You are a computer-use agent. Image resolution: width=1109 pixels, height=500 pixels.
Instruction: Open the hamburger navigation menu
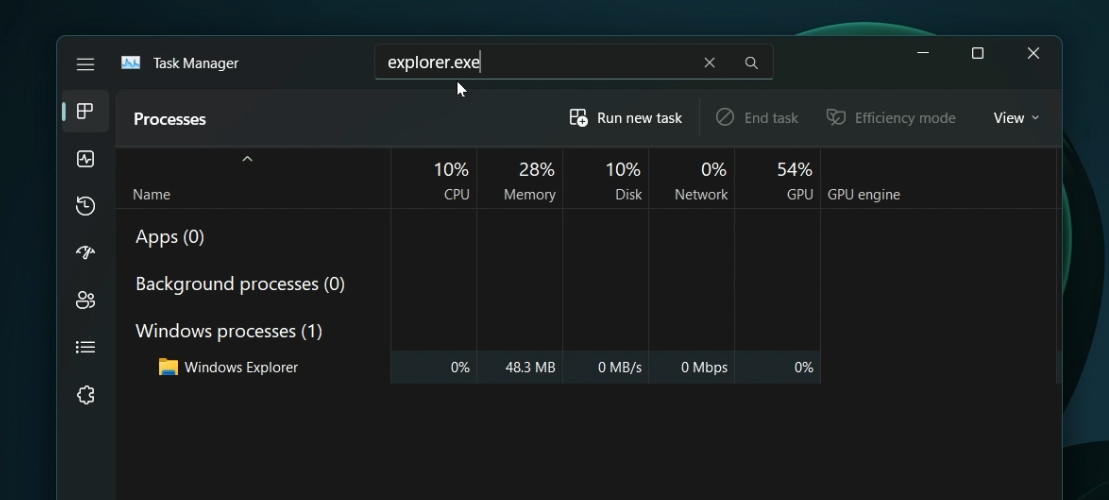[85, 64]
